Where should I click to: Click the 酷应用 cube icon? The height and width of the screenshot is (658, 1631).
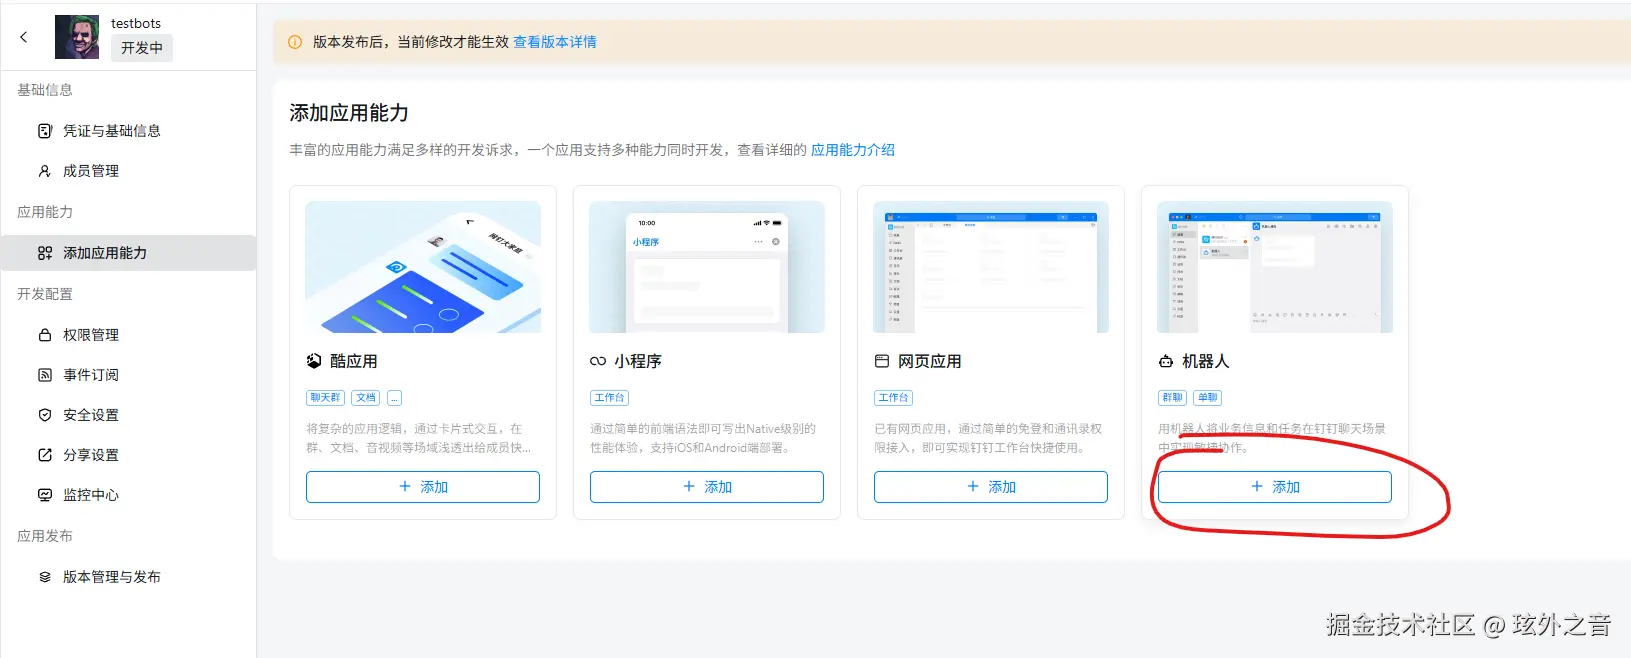click(x=314, y=361)
